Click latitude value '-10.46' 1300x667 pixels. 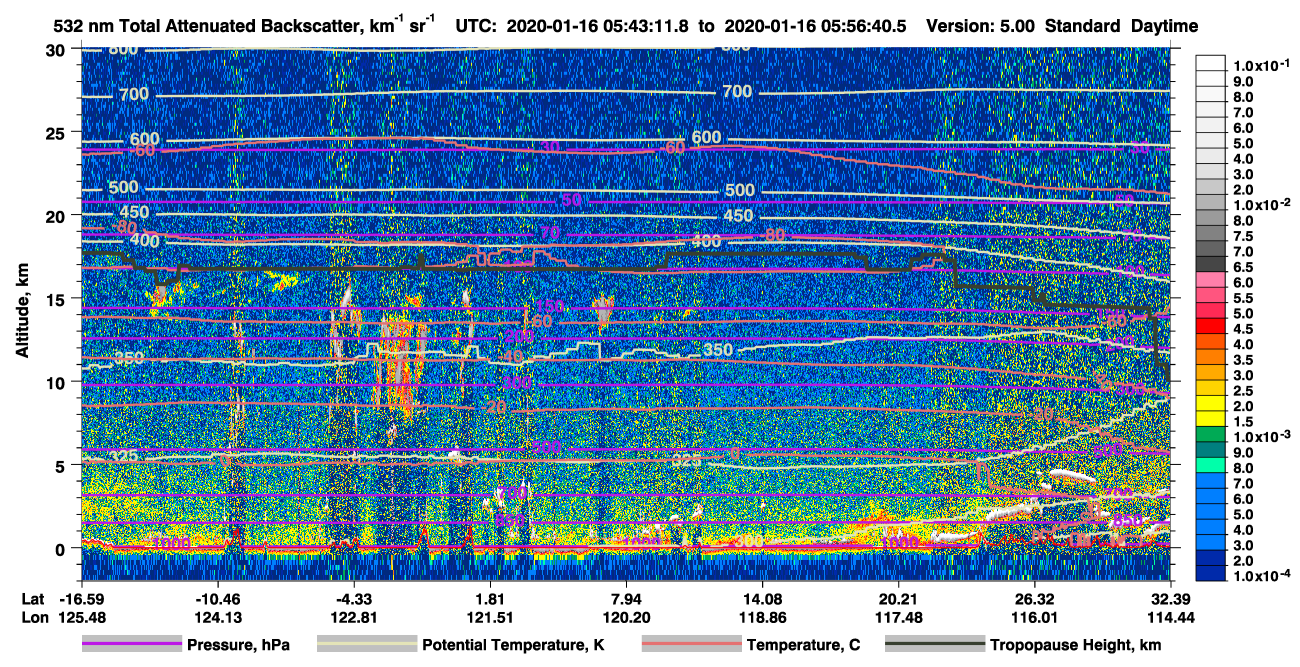pyautogui.click(x=217, y=599)
